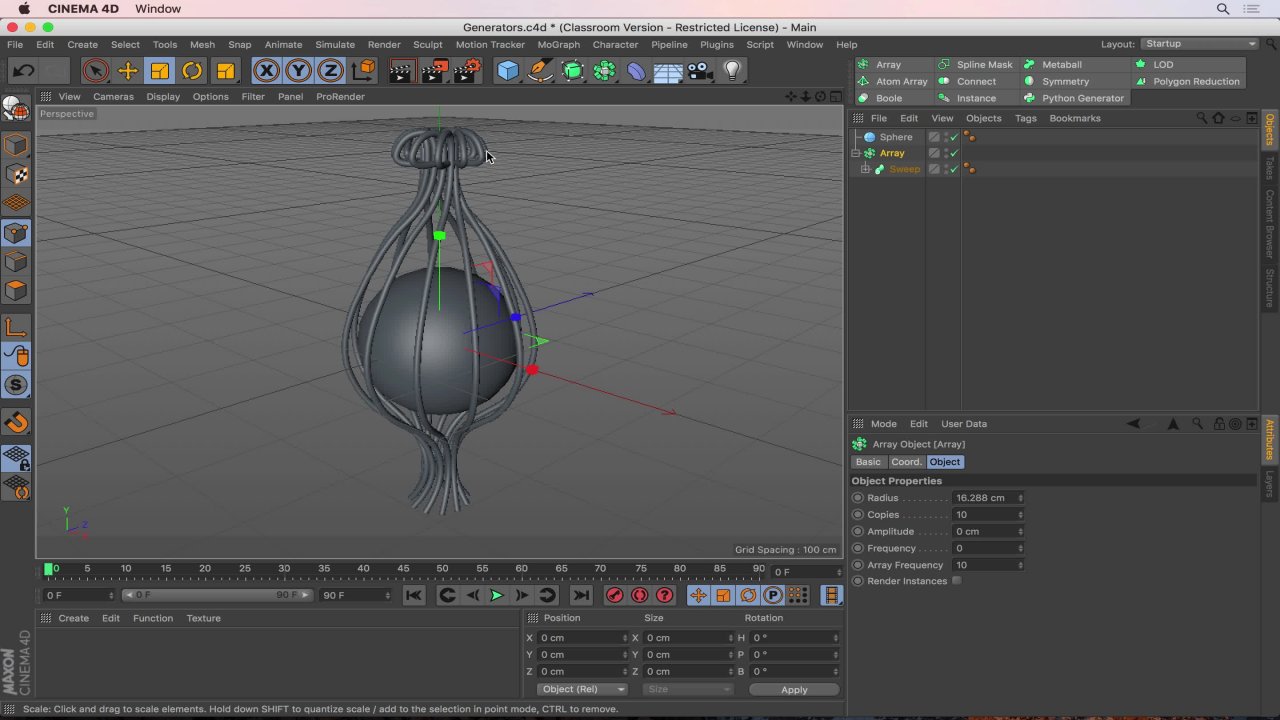Select Edges mode icon
Screen dimensions: 1280x720
pos(16,262)
